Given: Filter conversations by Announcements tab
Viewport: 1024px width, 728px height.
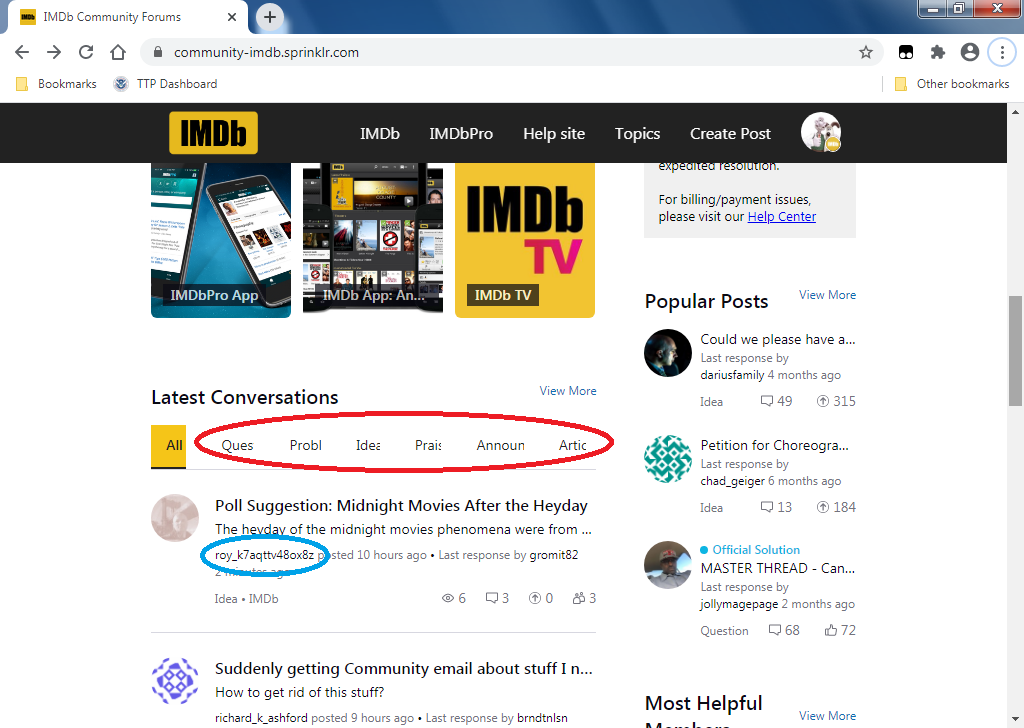Looking at the screenshot, I should click(x=500, y=446).
